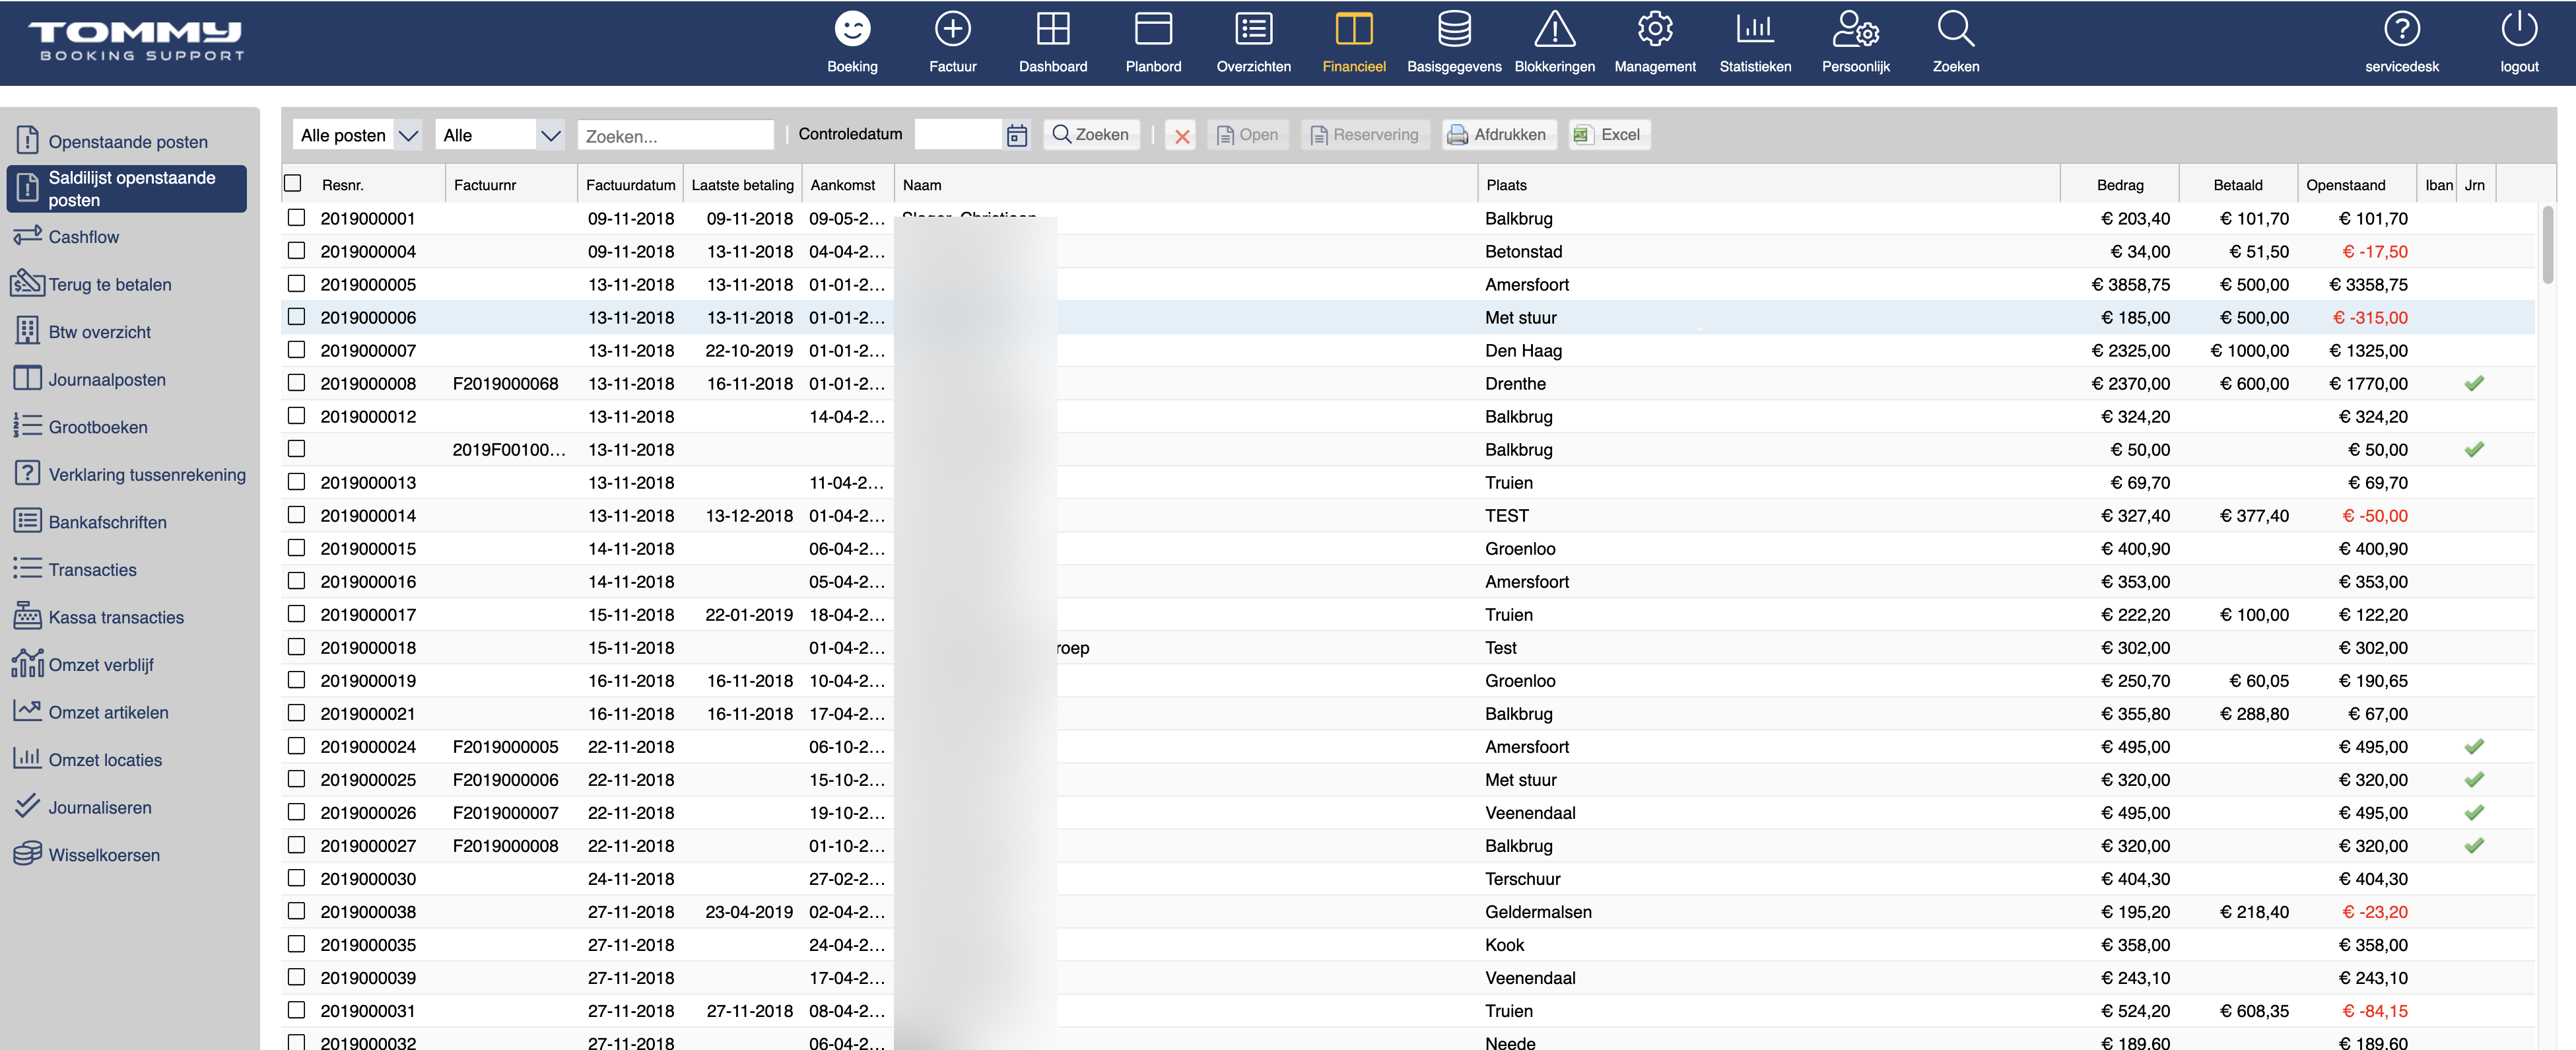
Task: Clear search with the red X icon
Action: pos(1181,135)
